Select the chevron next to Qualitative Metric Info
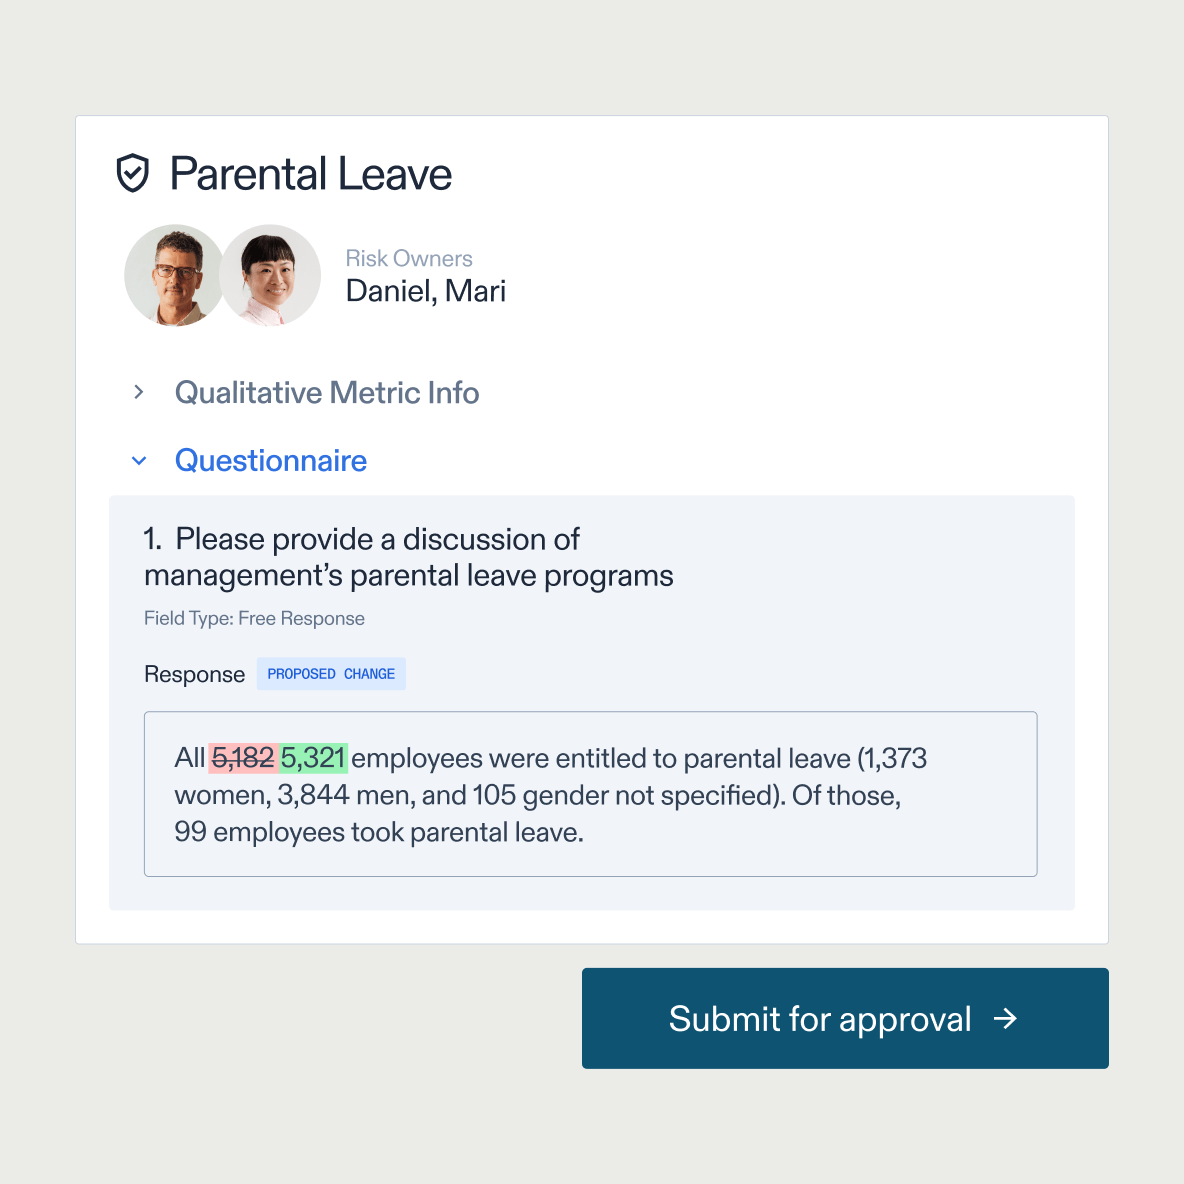Viewport: 1184px width, 1184px height. (x=139, y=392)
